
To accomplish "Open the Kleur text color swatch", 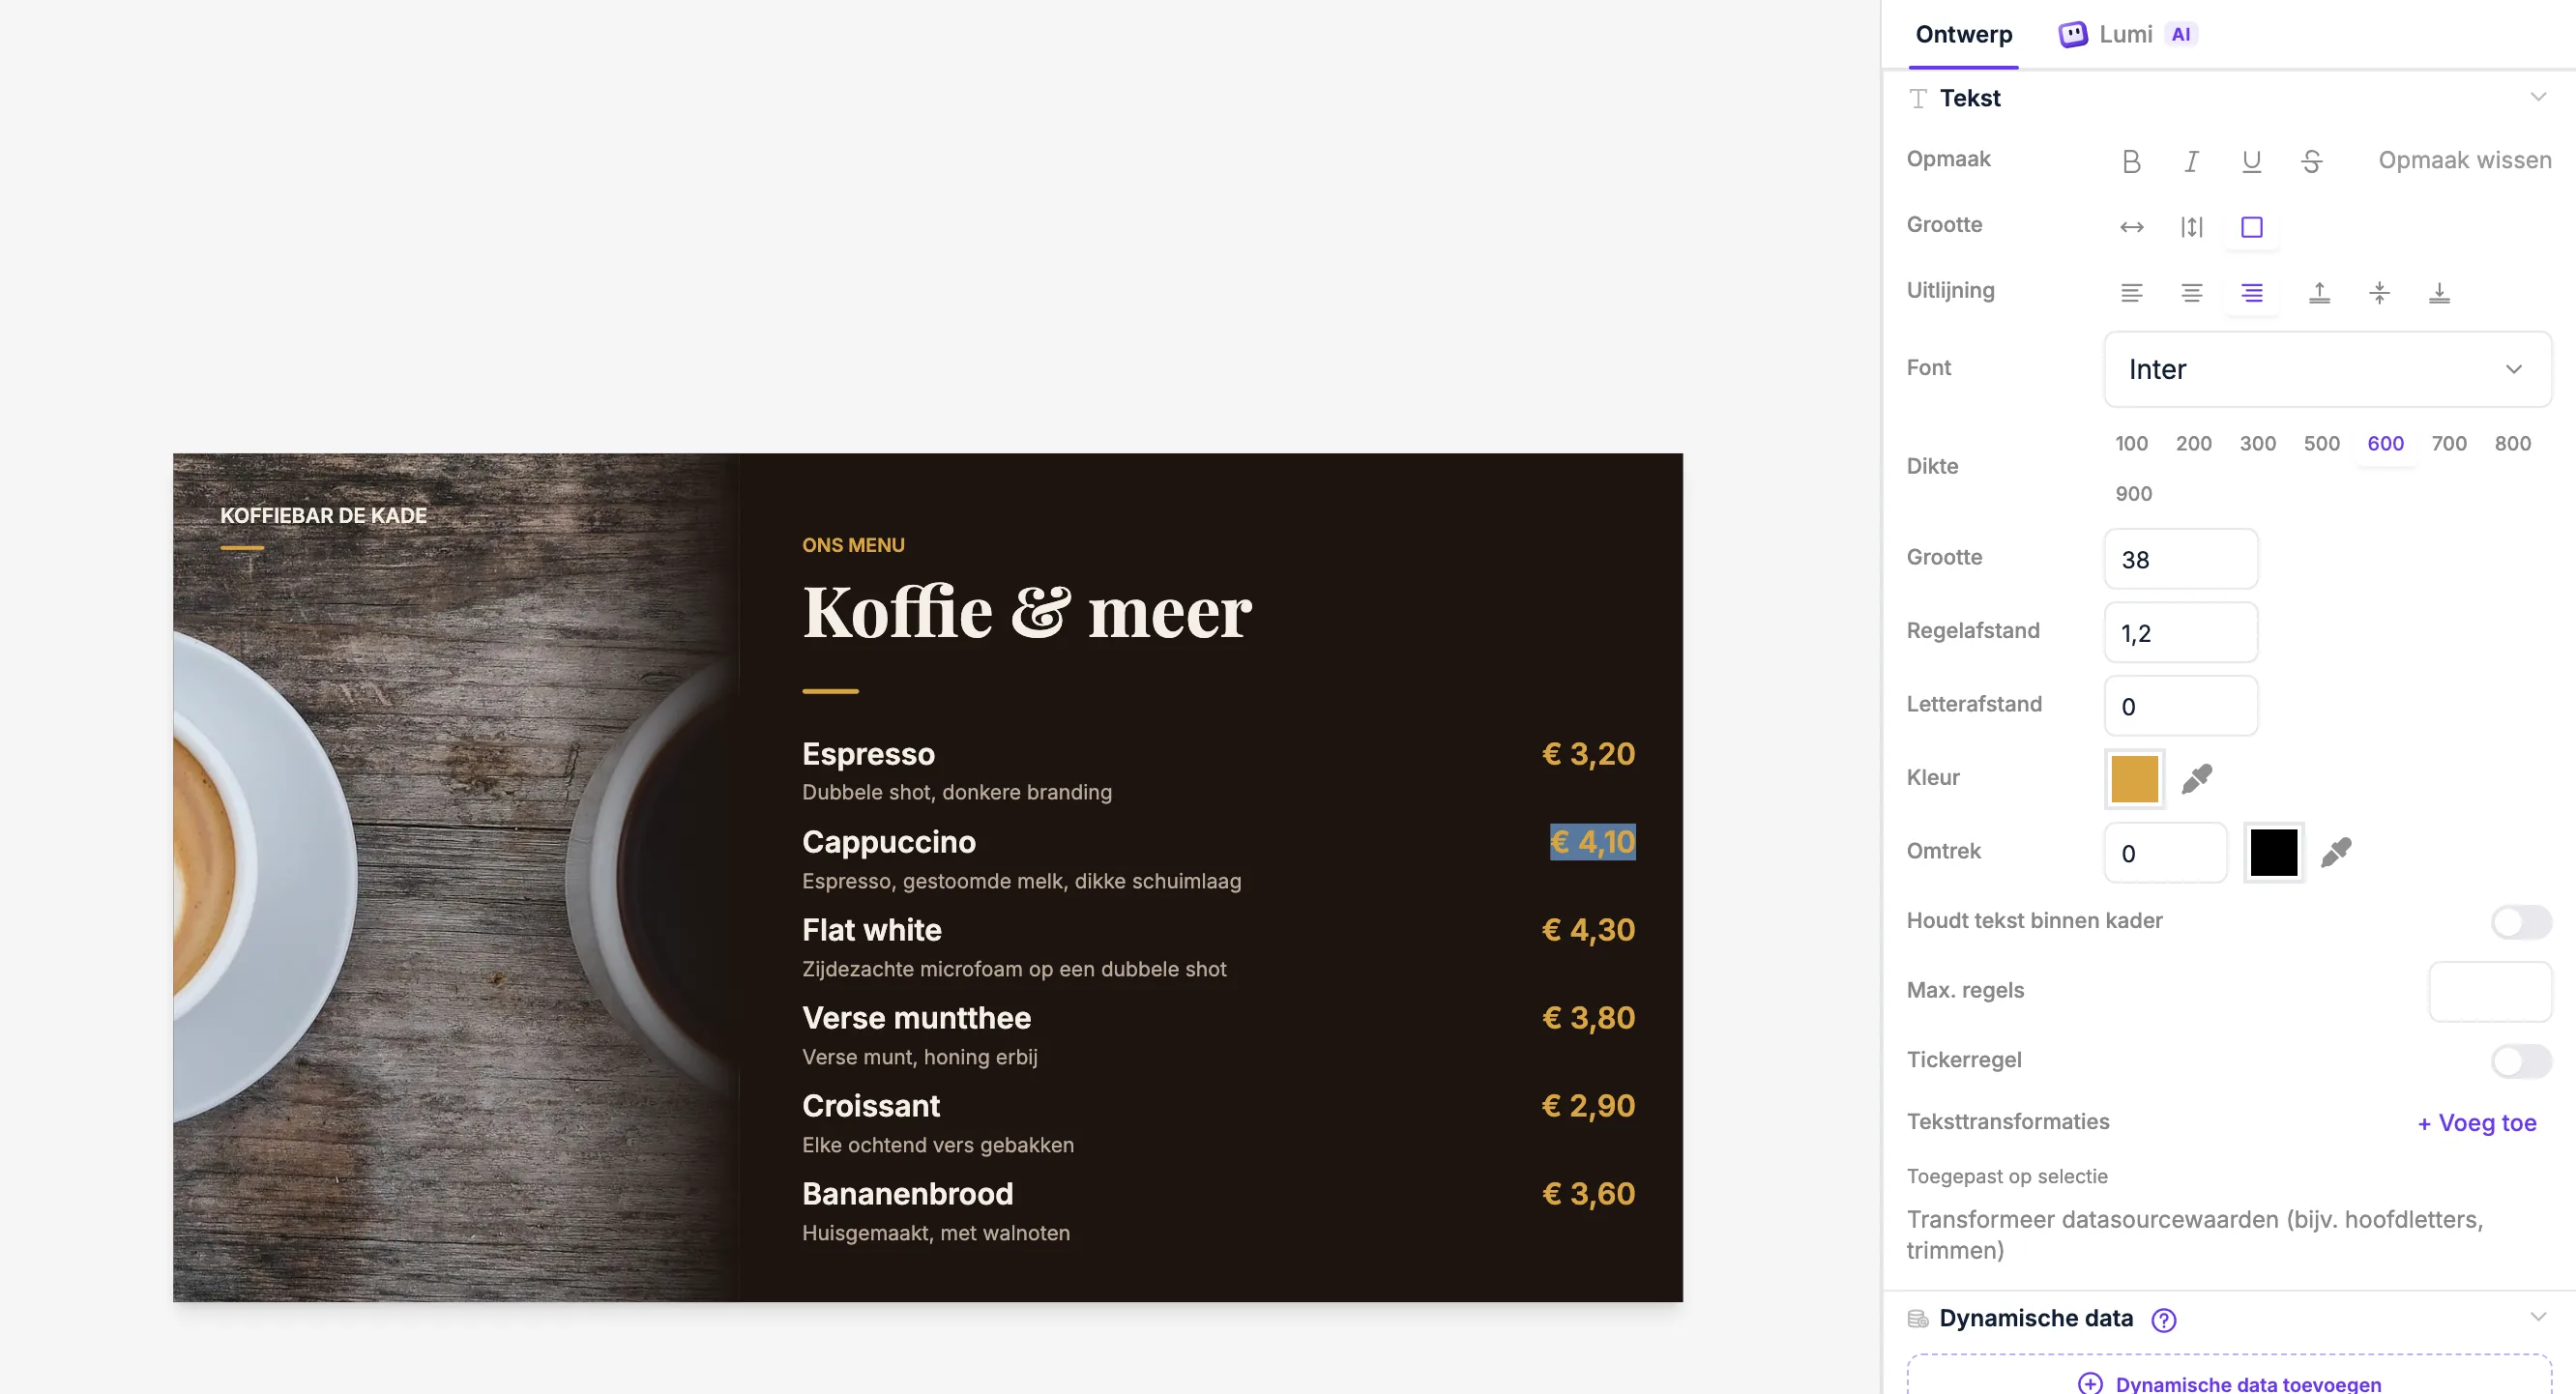I will 2134,778.
